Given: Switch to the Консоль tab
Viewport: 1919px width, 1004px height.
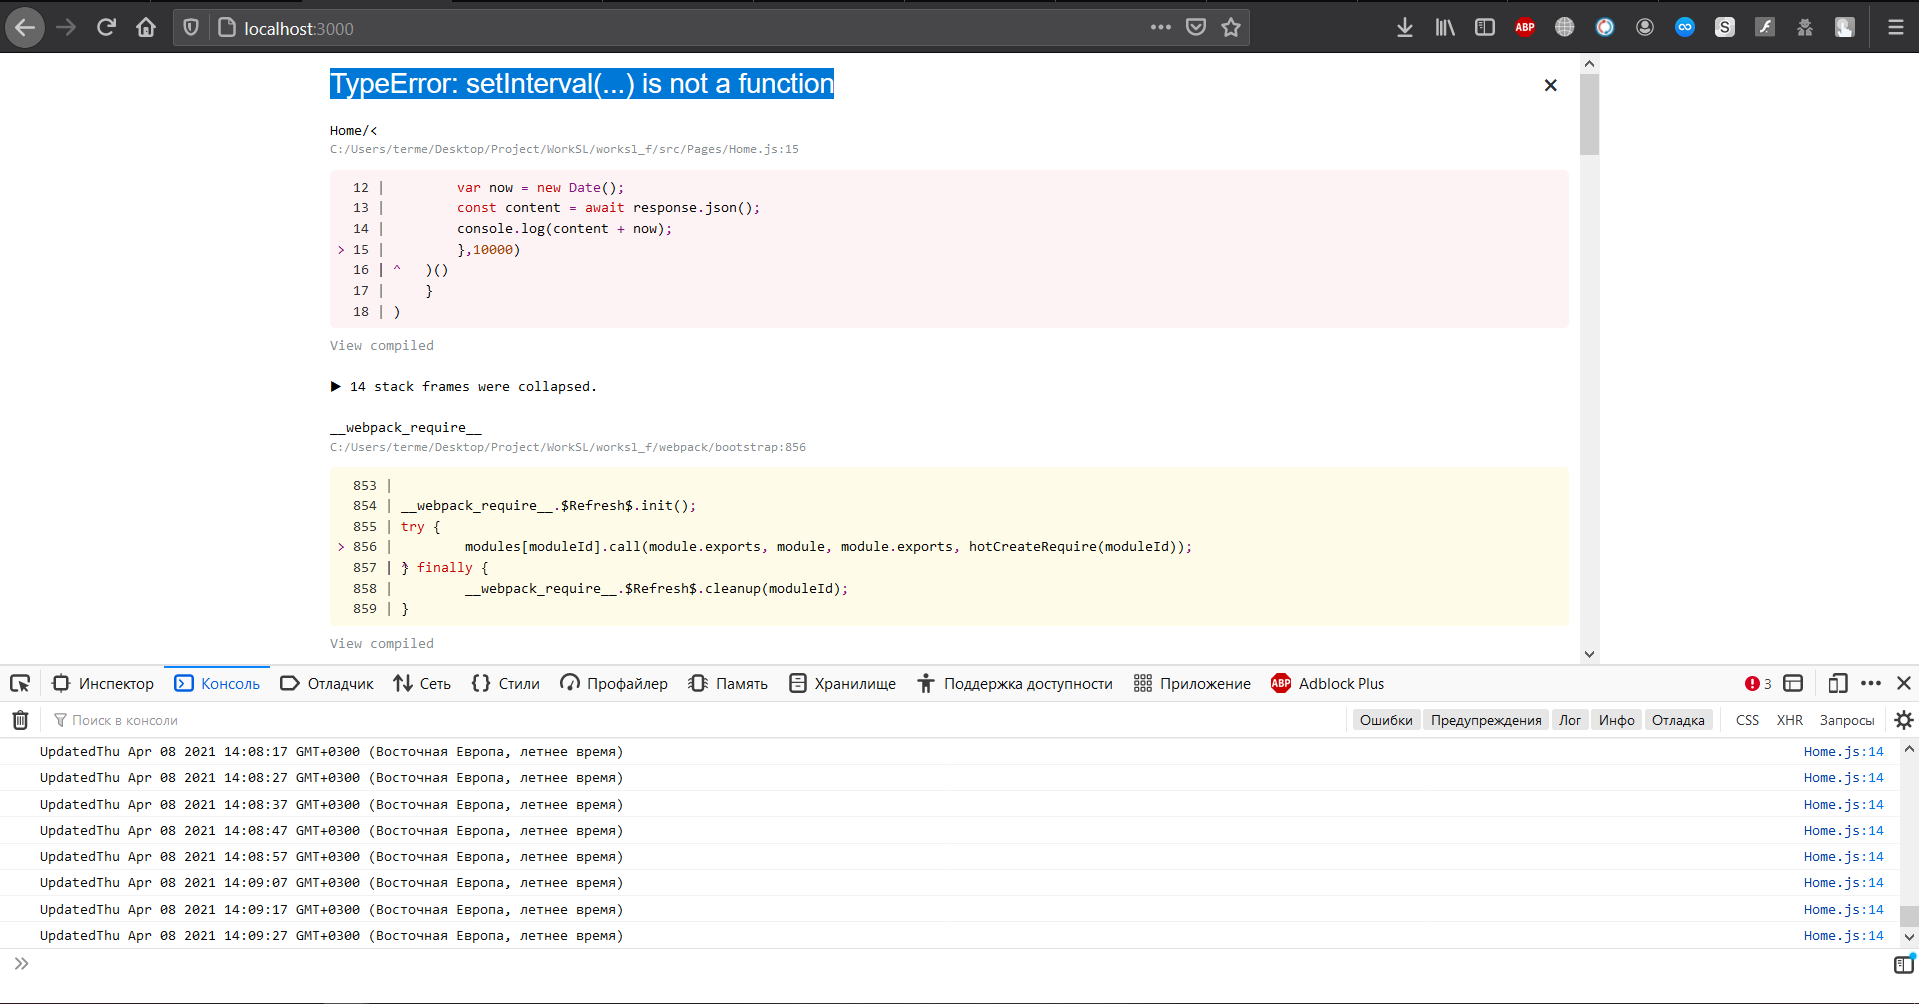Looking at the screenshot, I should tap(217, 684).
